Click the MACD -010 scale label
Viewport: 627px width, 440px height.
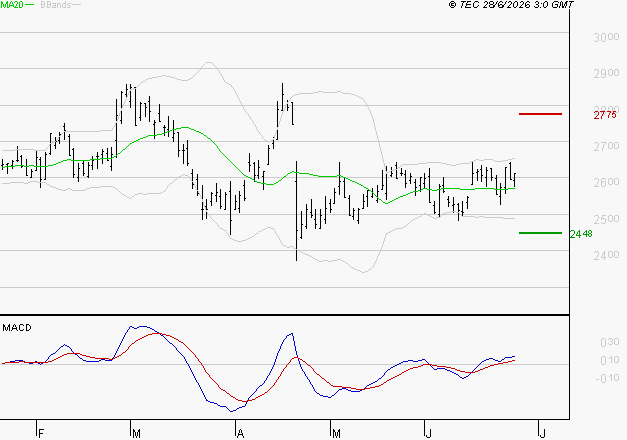click(x=607, y=378)
